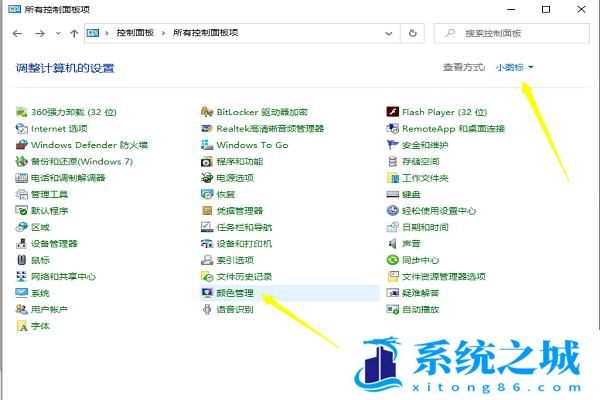Open the 索引选项 link
Image resolution: width=600 pixels, height=400 pixels.
click(235, 260)
